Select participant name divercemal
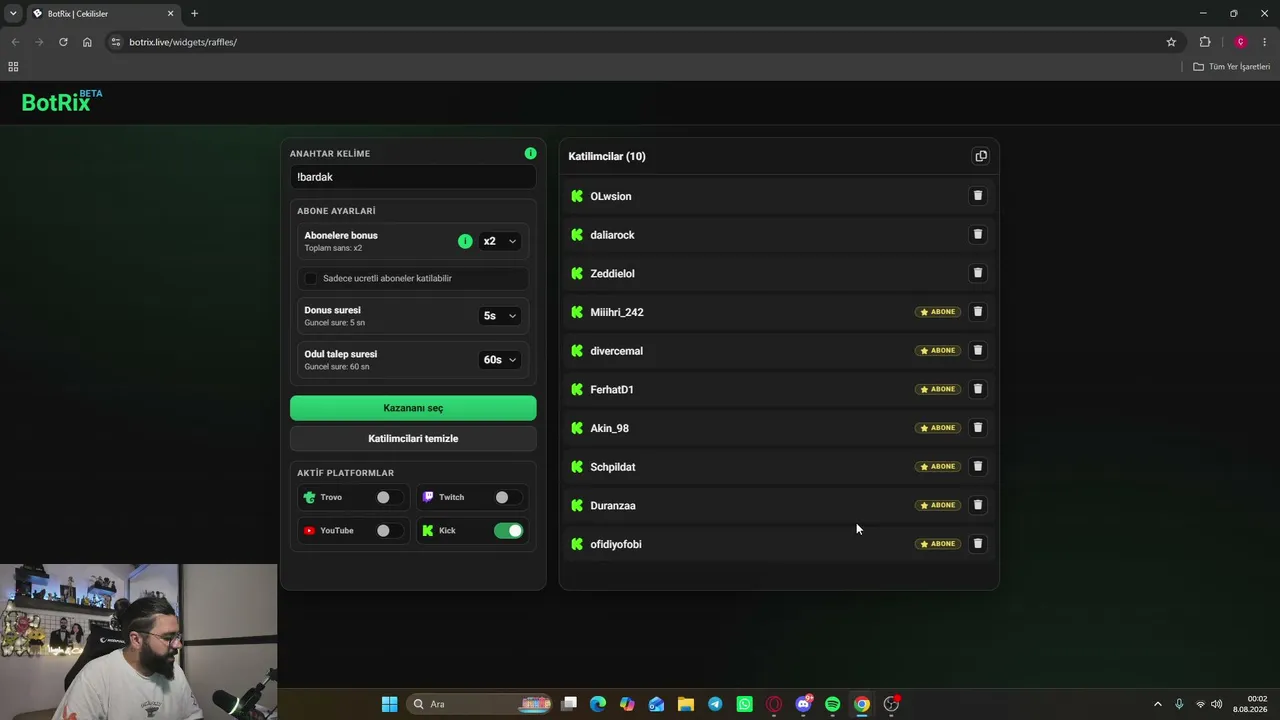 (616, 351)
